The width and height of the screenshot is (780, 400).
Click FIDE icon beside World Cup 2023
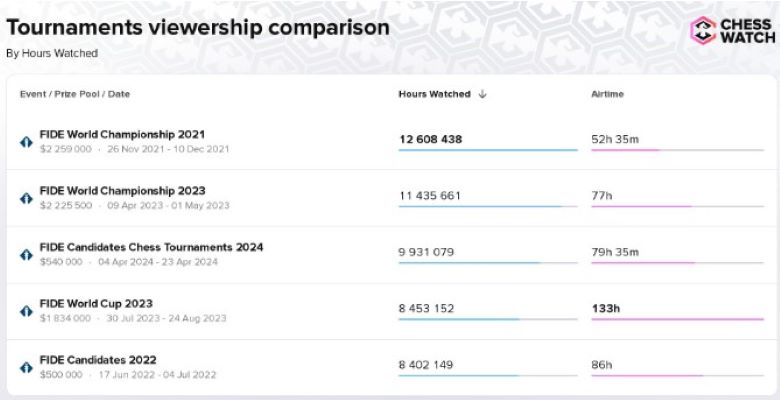[26, 311]
